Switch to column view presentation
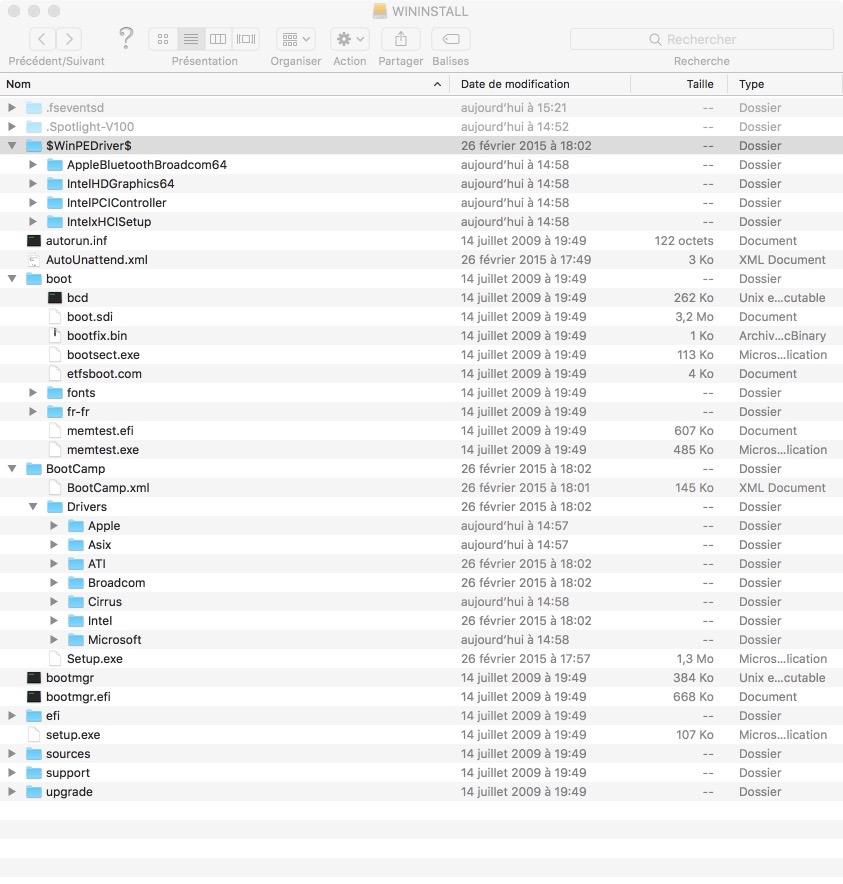This screenshot has width=843, height=884. [218, 39]
